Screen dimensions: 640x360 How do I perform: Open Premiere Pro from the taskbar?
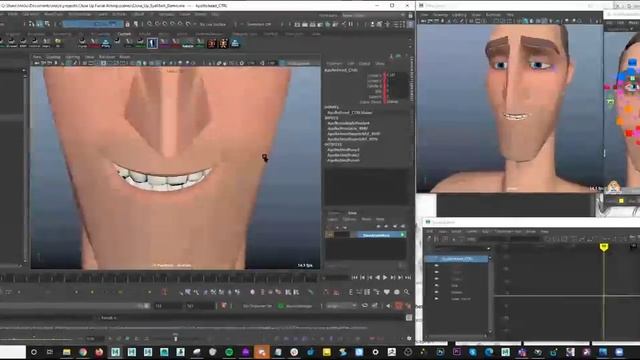(x=457, y=352)
